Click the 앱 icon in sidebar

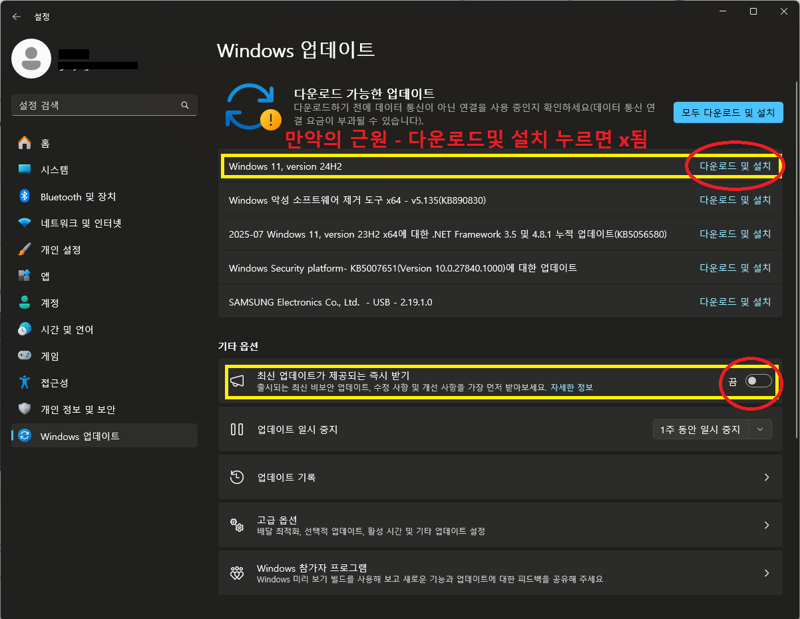[x=24, y=276]
